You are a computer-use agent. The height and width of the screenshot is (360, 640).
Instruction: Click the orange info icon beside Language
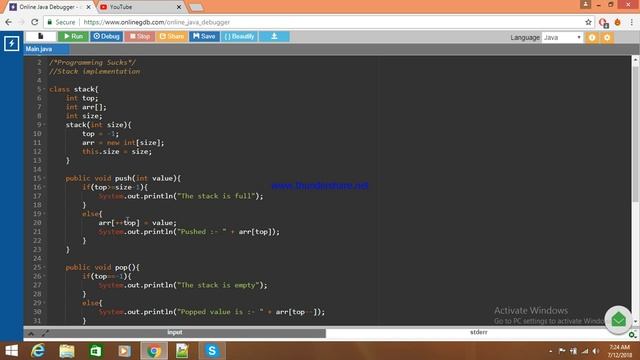[592, 38]
